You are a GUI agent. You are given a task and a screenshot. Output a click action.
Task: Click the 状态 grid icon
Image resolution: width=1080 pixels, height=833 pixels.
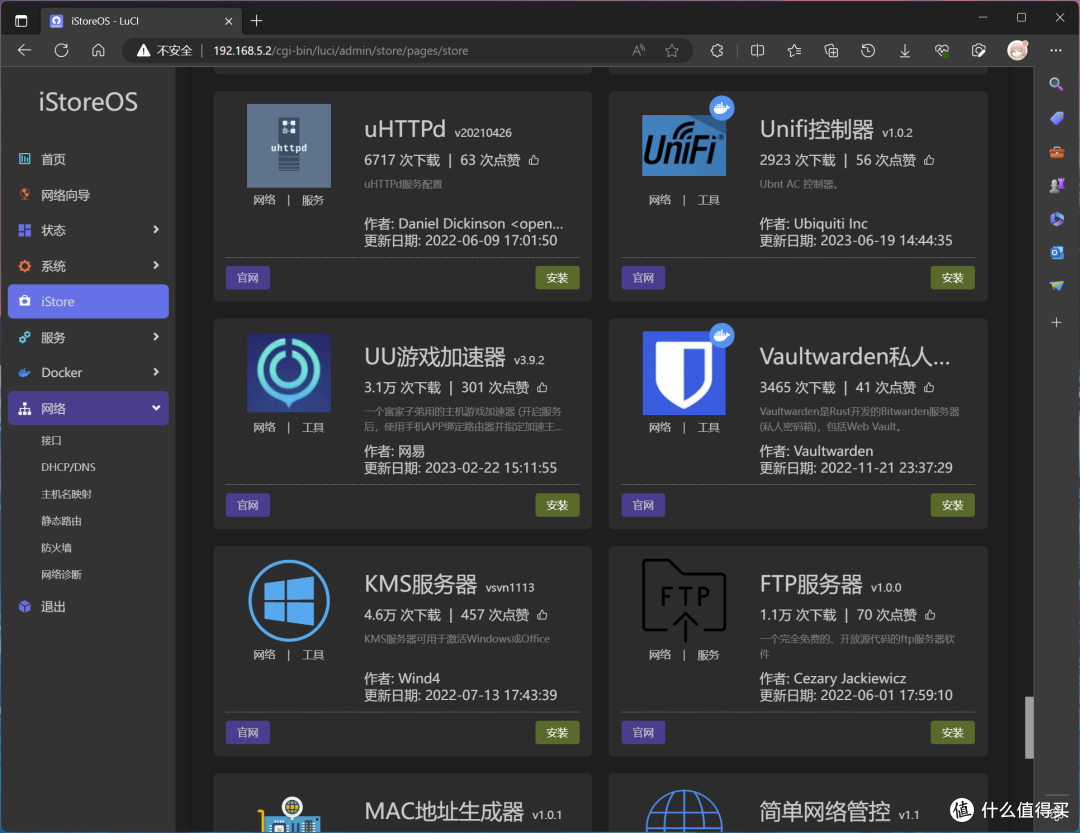pos(25,230)
